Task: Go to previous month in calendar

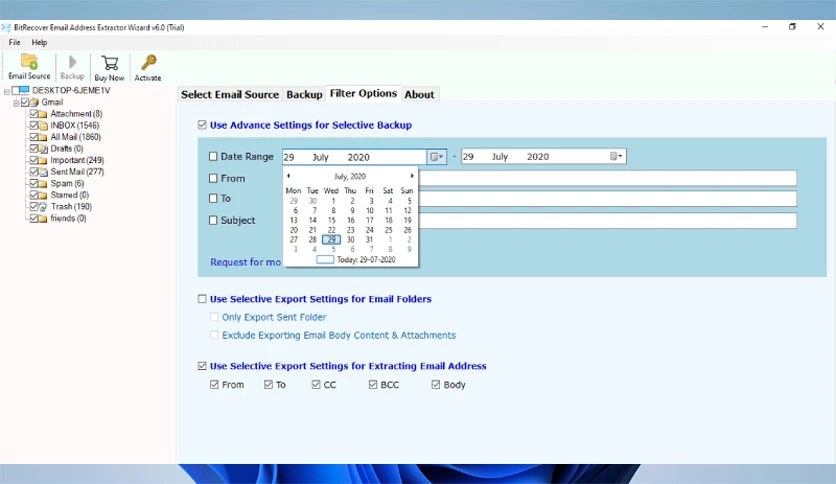Action: pos(288,176)
